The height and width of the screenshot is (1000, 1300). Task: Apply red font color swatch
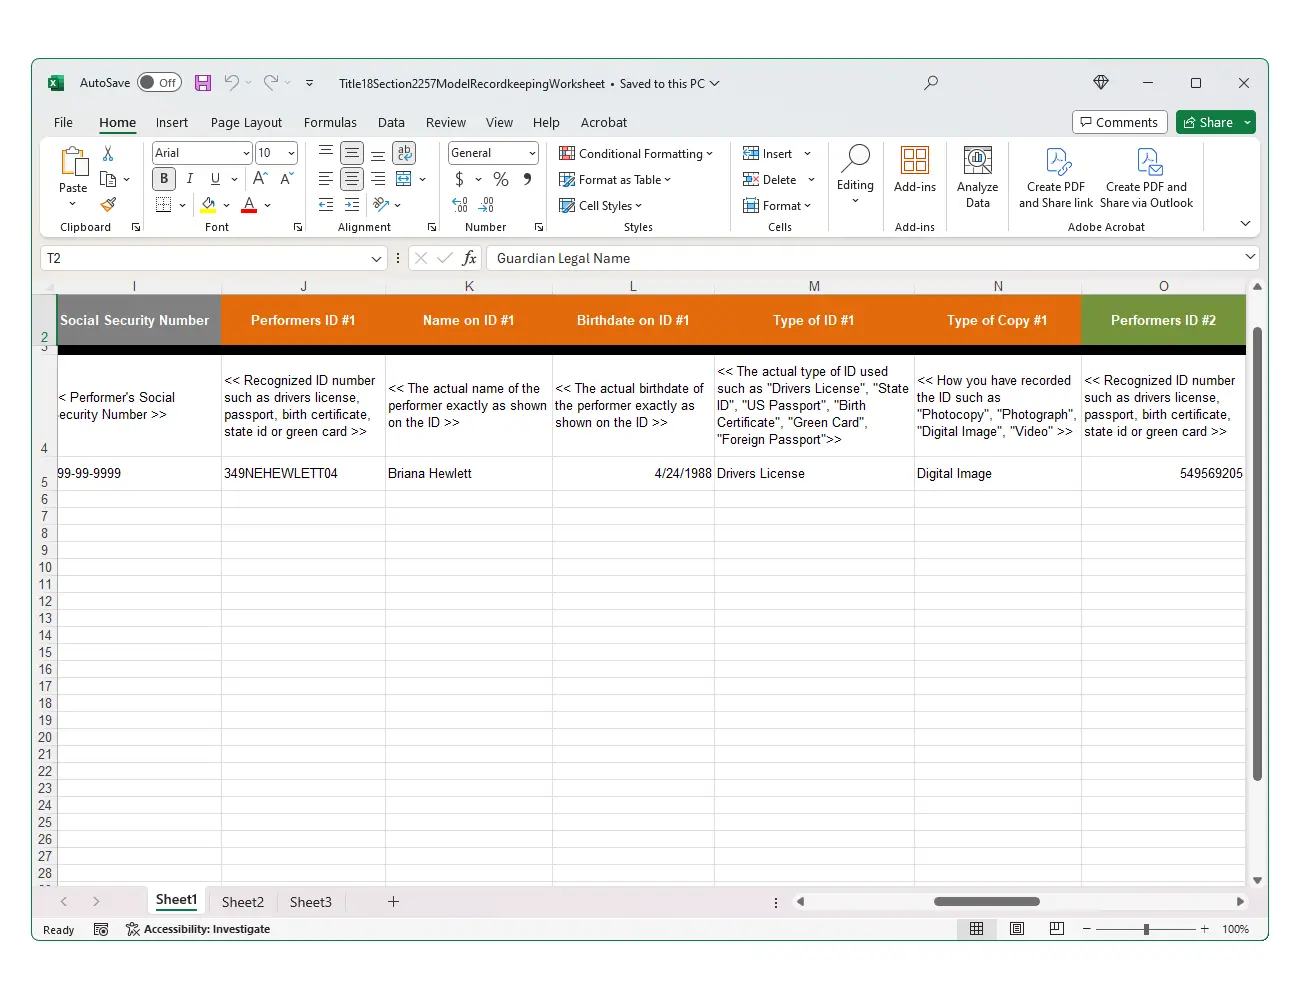tap(249, 205)
